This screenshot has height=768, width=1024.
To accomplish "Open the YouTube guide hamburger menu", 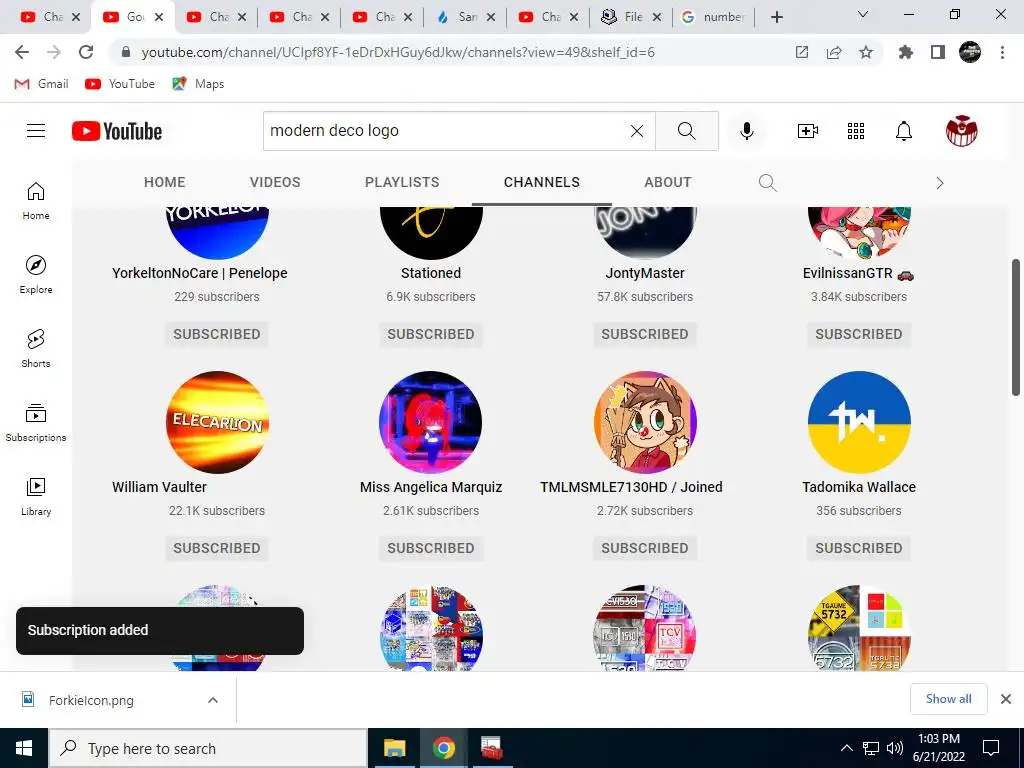I will (x=36, y=131).
